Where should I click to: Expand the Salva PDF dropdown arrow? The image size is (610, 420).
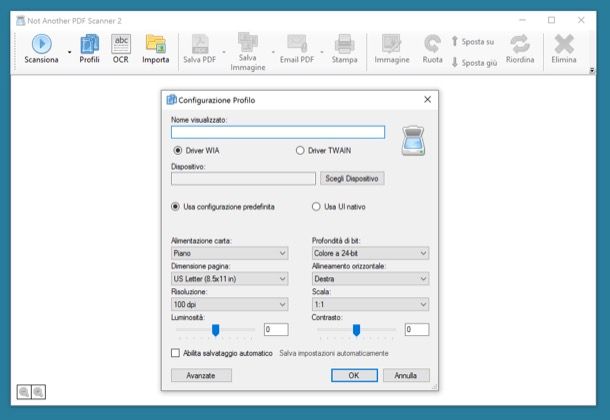click(224, 52)
